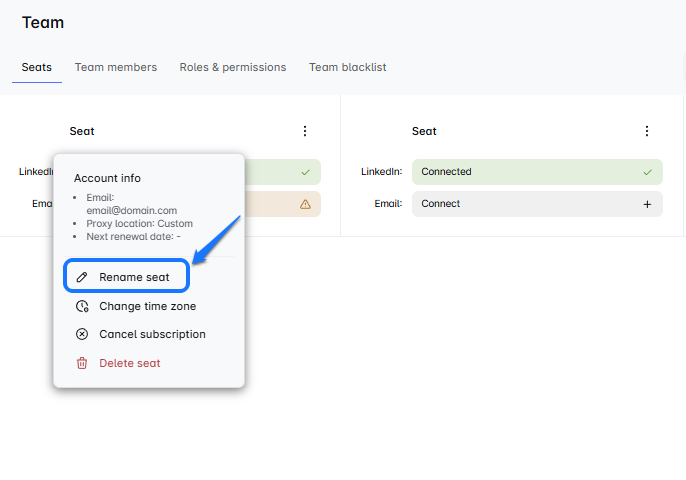Open the Team members tab
Viewport: 686px width, 480px height.
[x=116, y=67]
